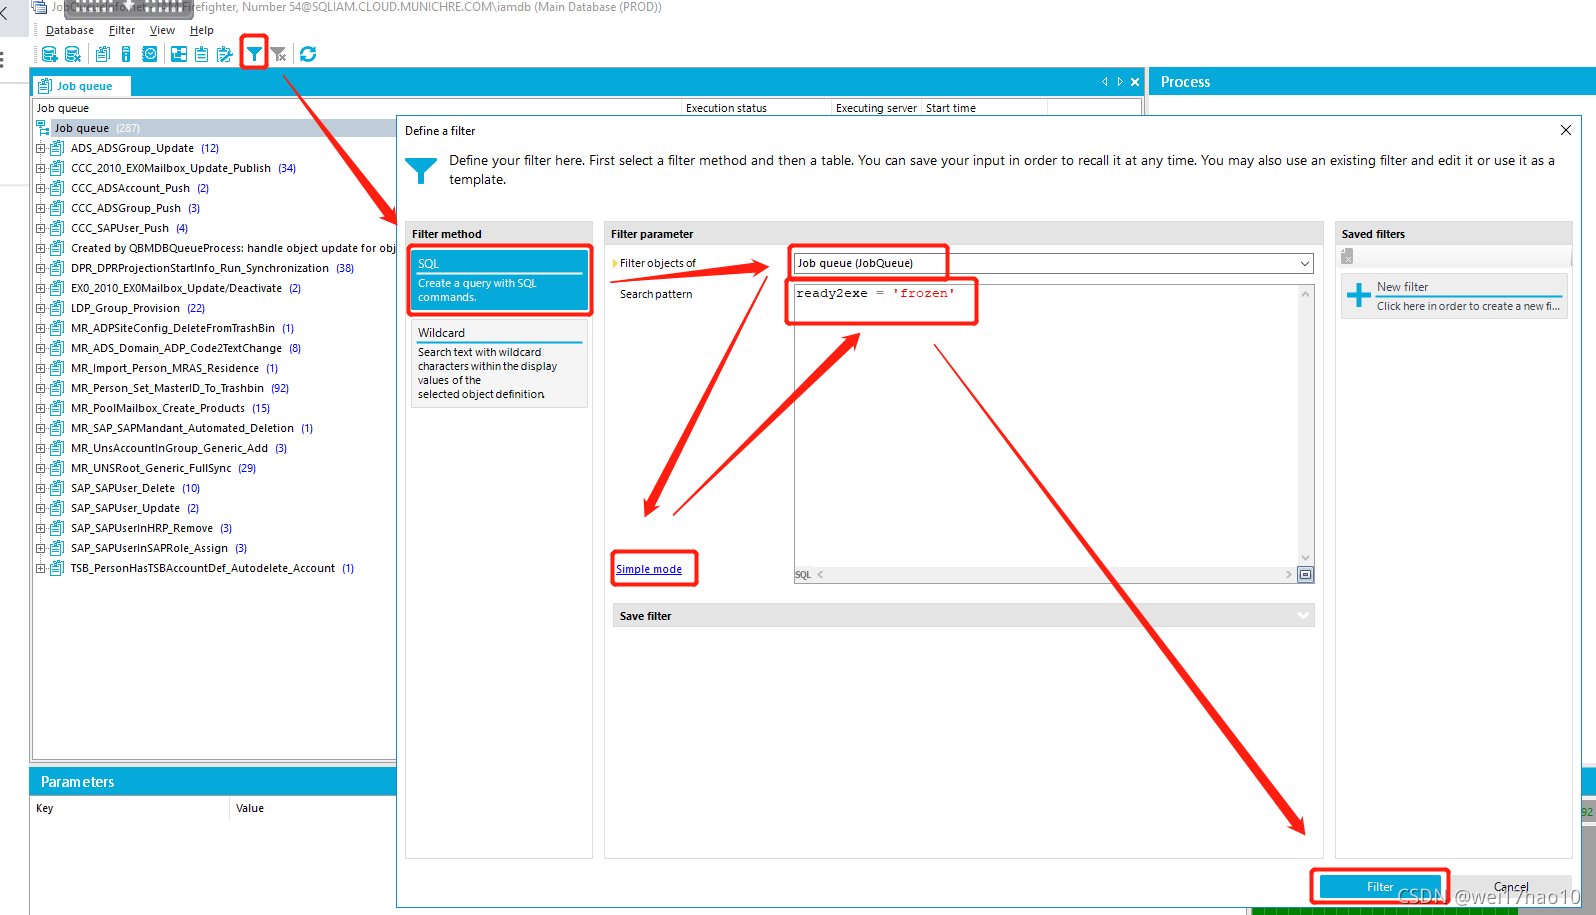Click the process layout toolbar icon
This screenshot has width=1596, height=915.
(x=179, y=54)
